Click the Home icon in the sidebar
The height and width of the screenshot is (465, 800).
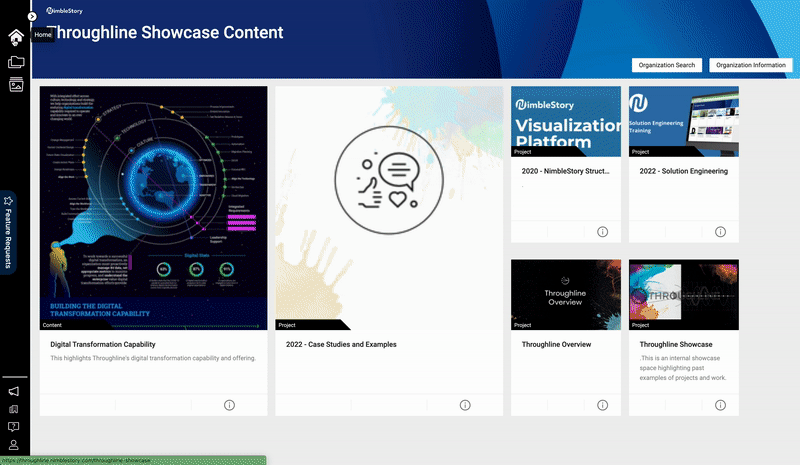15,37
